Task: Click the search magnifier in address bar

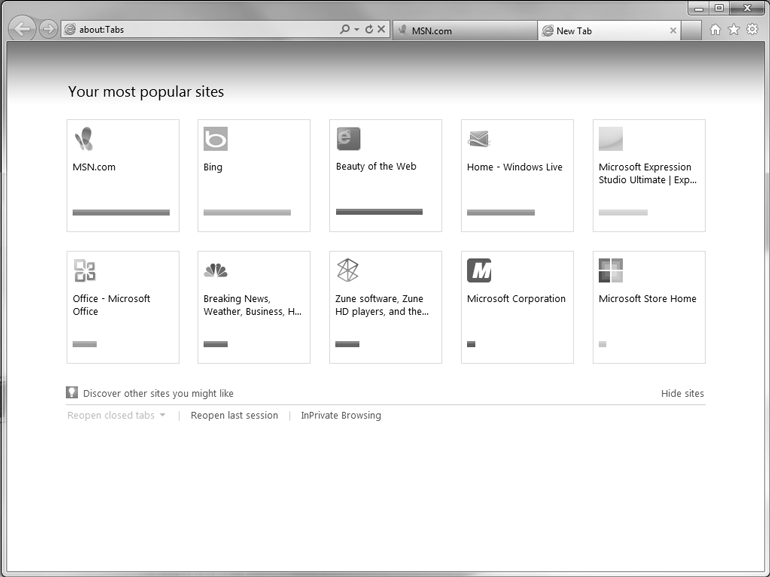Action: tap(345, 30)
